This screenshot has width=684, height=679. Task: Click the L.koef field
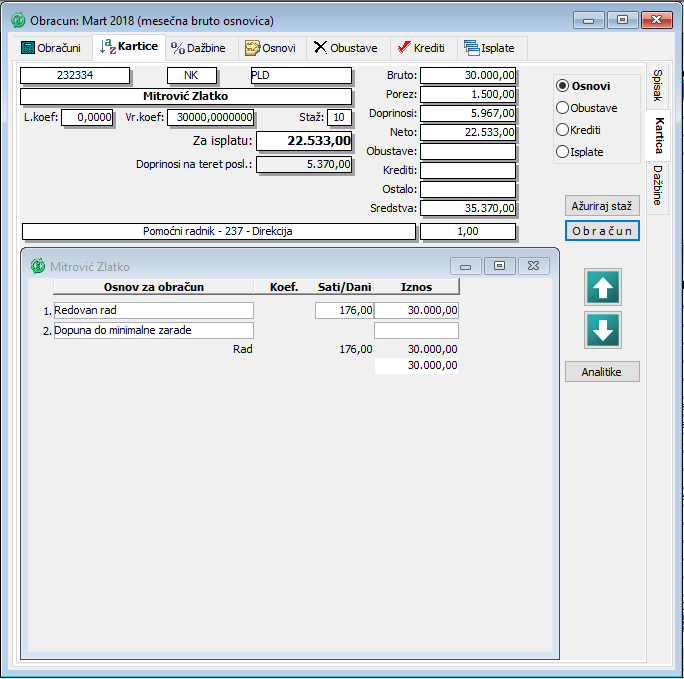pos(87,117)
